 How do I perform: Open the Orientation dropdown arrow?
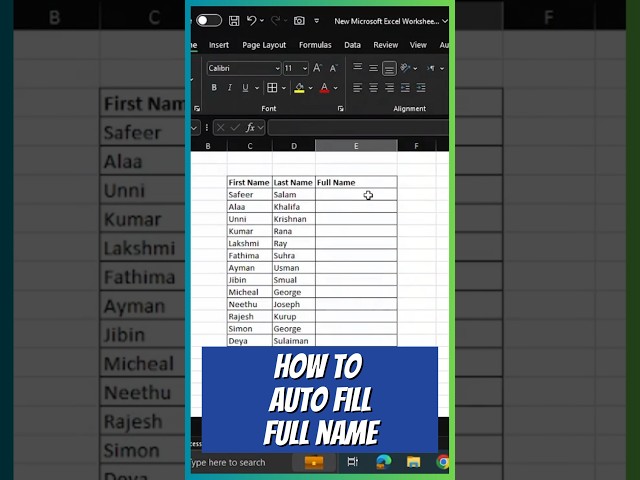tap(415, 69)
